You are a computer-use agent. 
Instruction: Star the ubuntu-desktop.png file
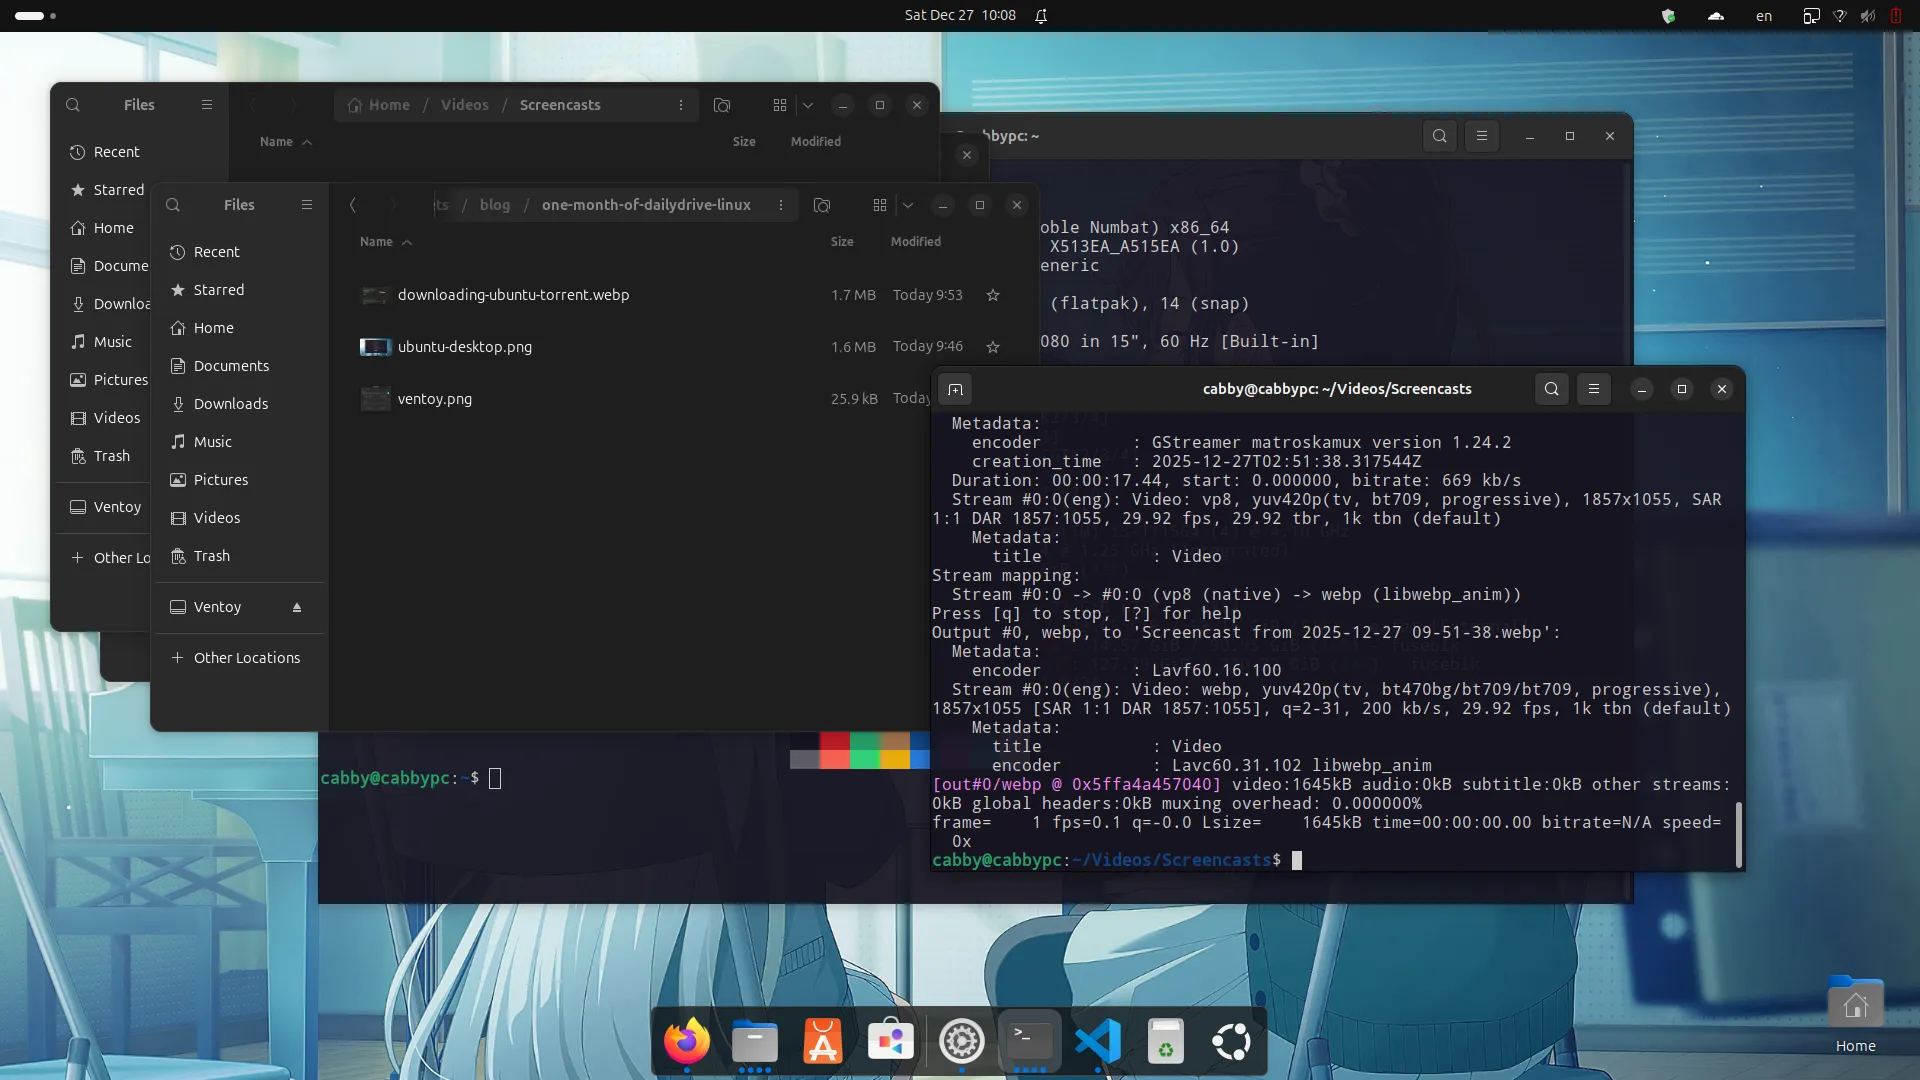[993, 347]
